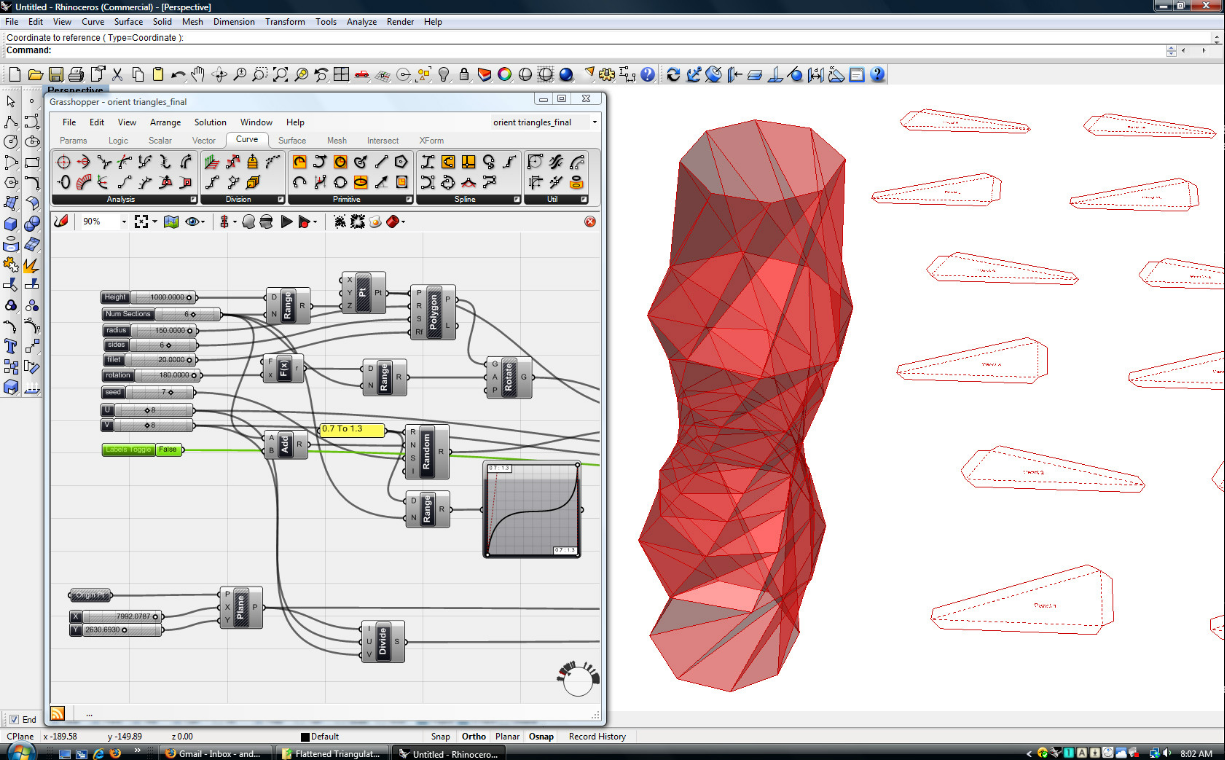This screenshot has width=1225, height=760.
Task: Enable Ortho in the Rhino status bar
Action: click(x=474, y=736)
